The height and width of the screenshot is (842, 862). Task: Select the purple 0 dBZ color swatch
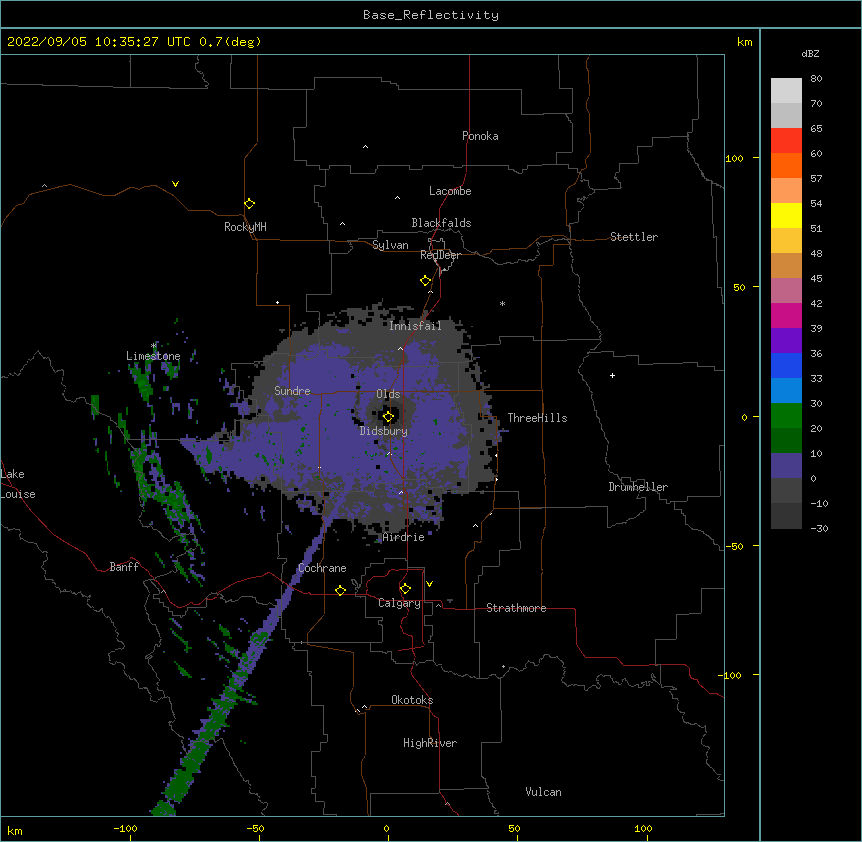coord(786,466)
